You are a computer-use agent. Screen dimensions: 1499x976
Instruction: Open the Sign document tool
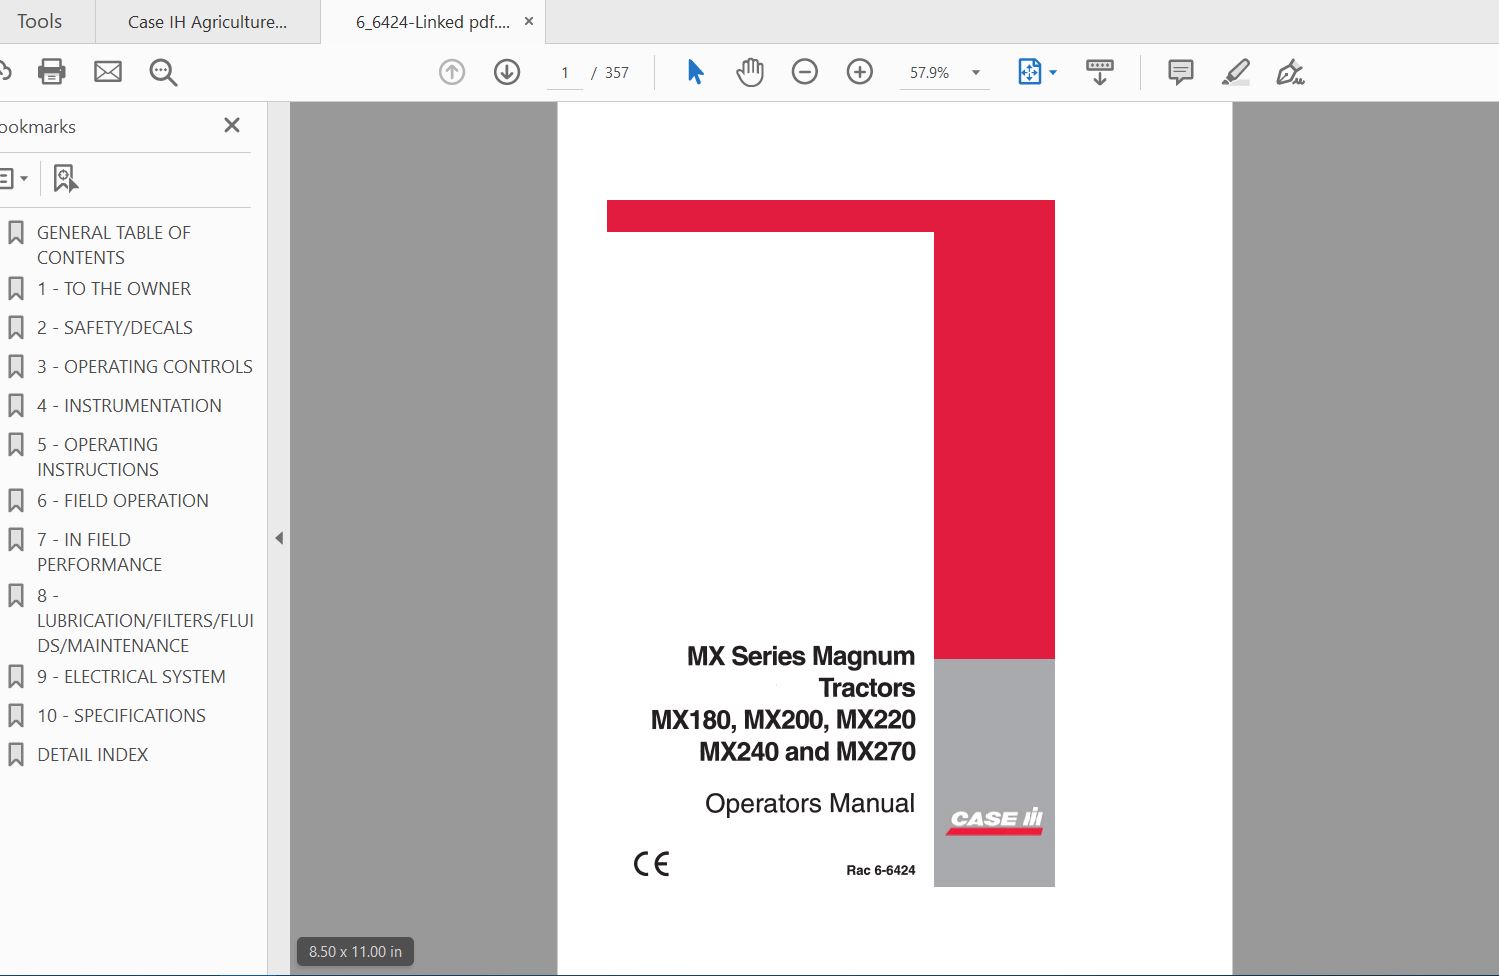pyautogui.click(x=1290, y=72)
